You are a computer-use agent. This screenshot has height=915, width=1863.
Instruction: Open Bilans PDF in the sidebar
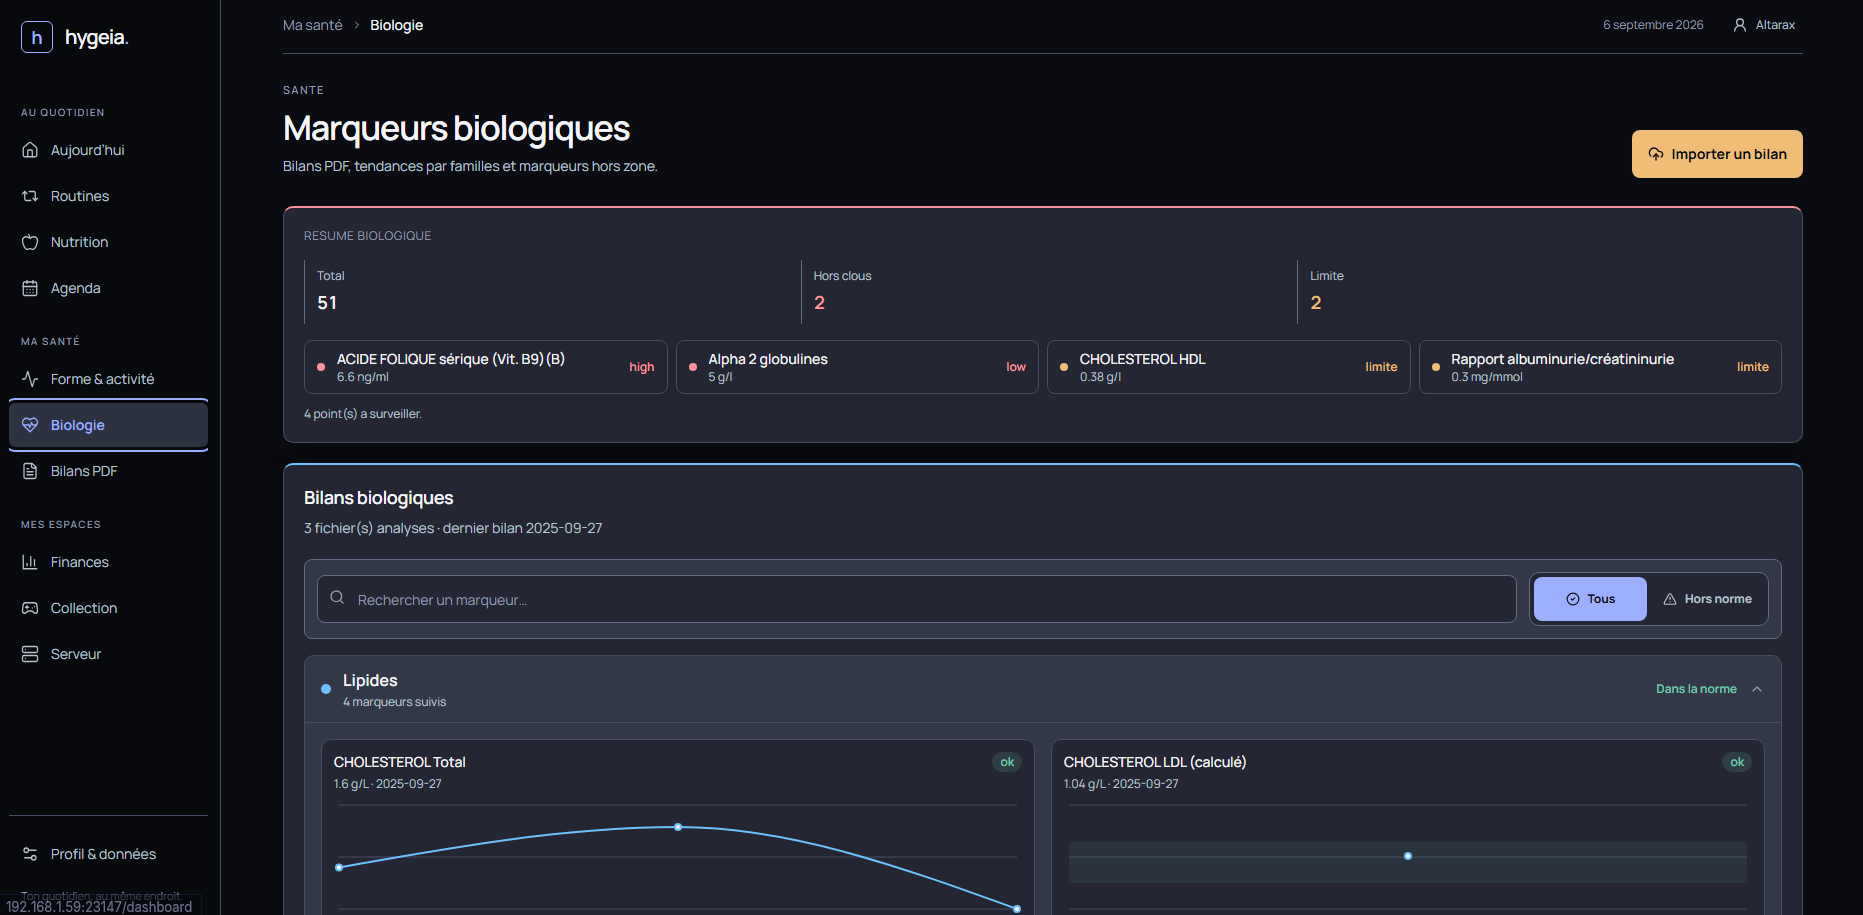click(x=108, y=471)
